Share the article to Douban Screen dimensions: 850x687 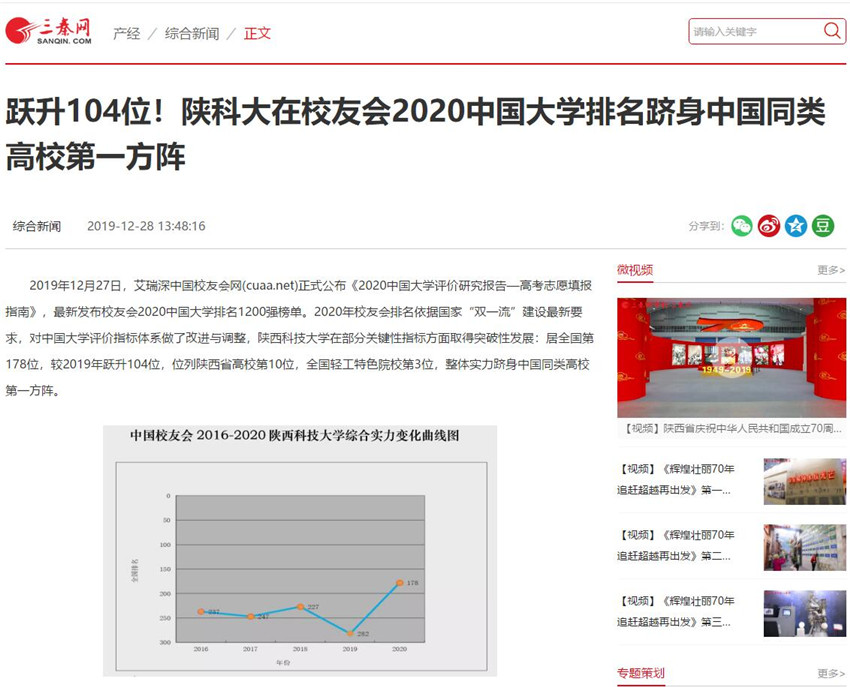point(822,226)
